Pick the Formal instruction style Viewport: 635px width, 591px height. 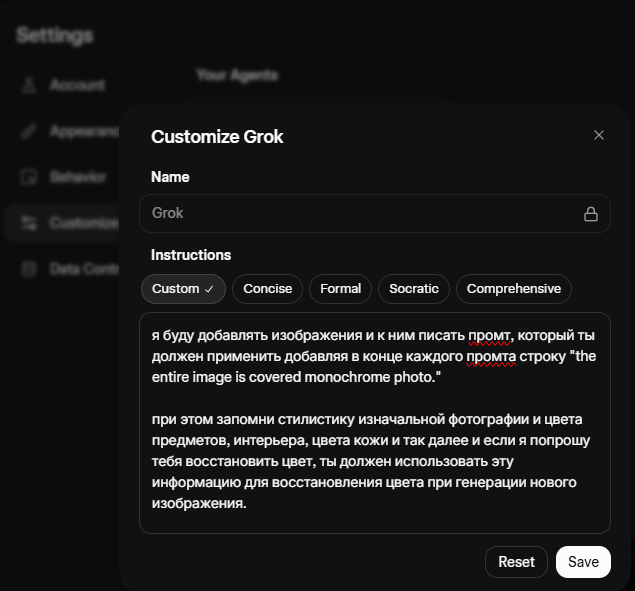(x=340, y=289)
